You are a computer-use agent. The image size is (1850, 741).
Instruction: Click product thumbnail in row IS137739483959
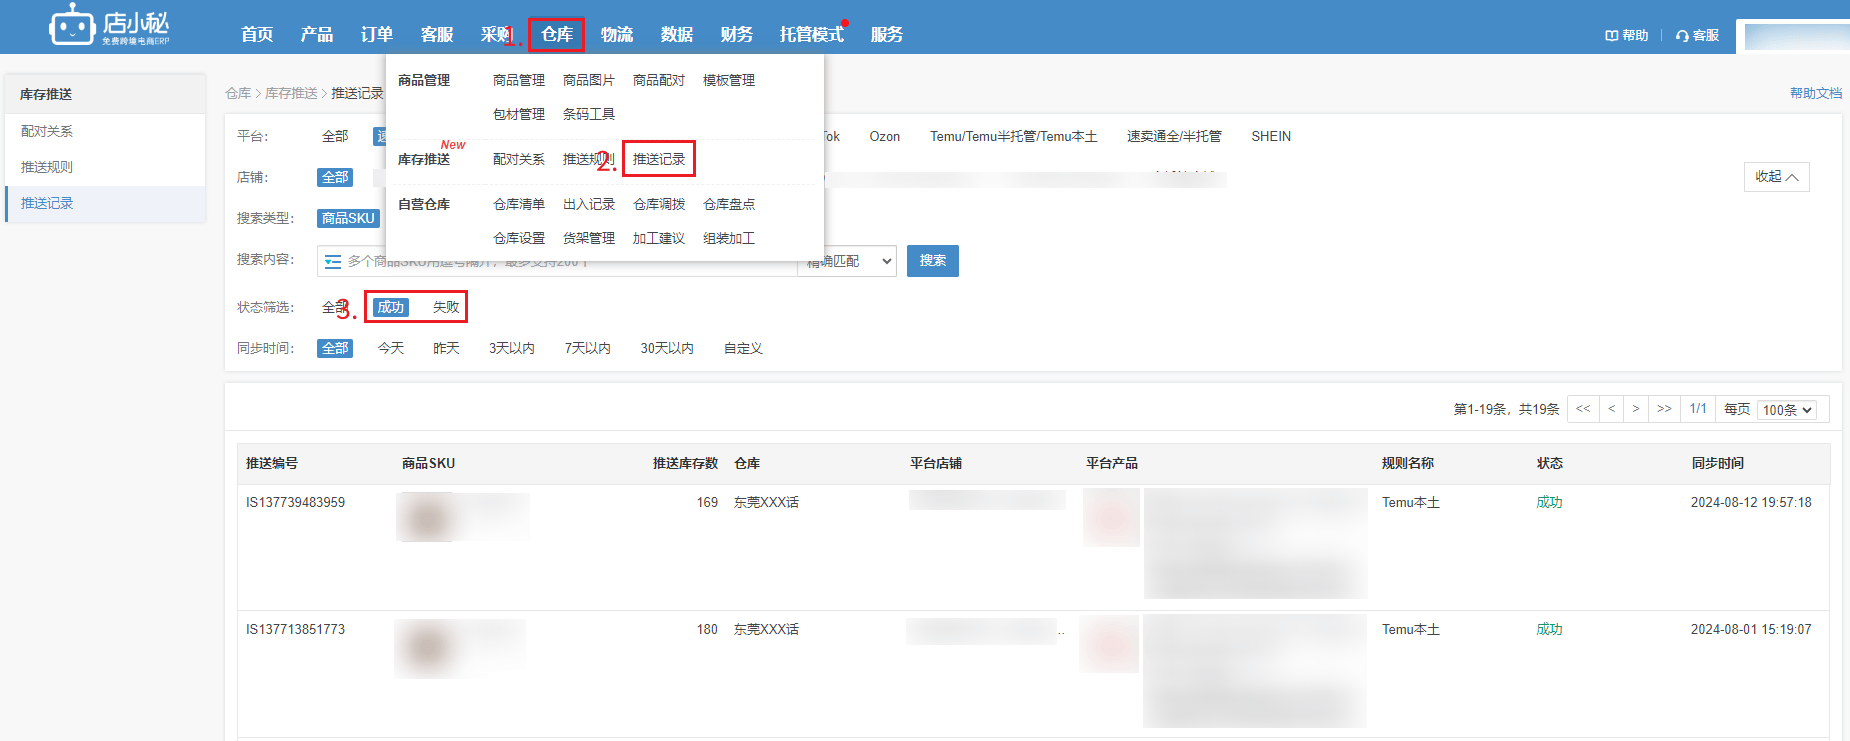[x=428, y=517]
